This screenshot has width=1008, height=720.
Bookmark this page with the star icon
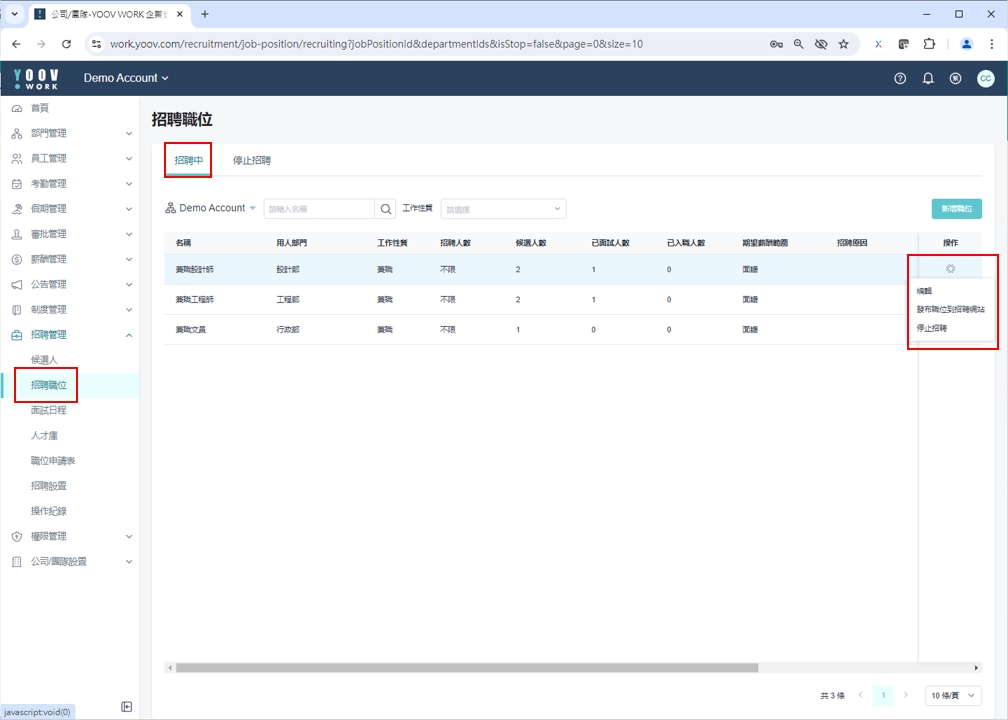tap(844, 44)
